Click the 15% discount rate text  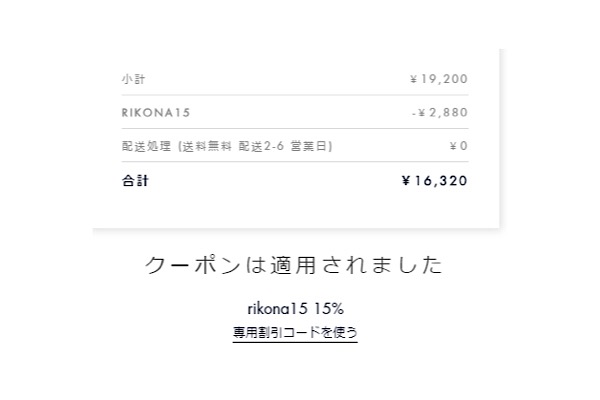coord(329,307)
